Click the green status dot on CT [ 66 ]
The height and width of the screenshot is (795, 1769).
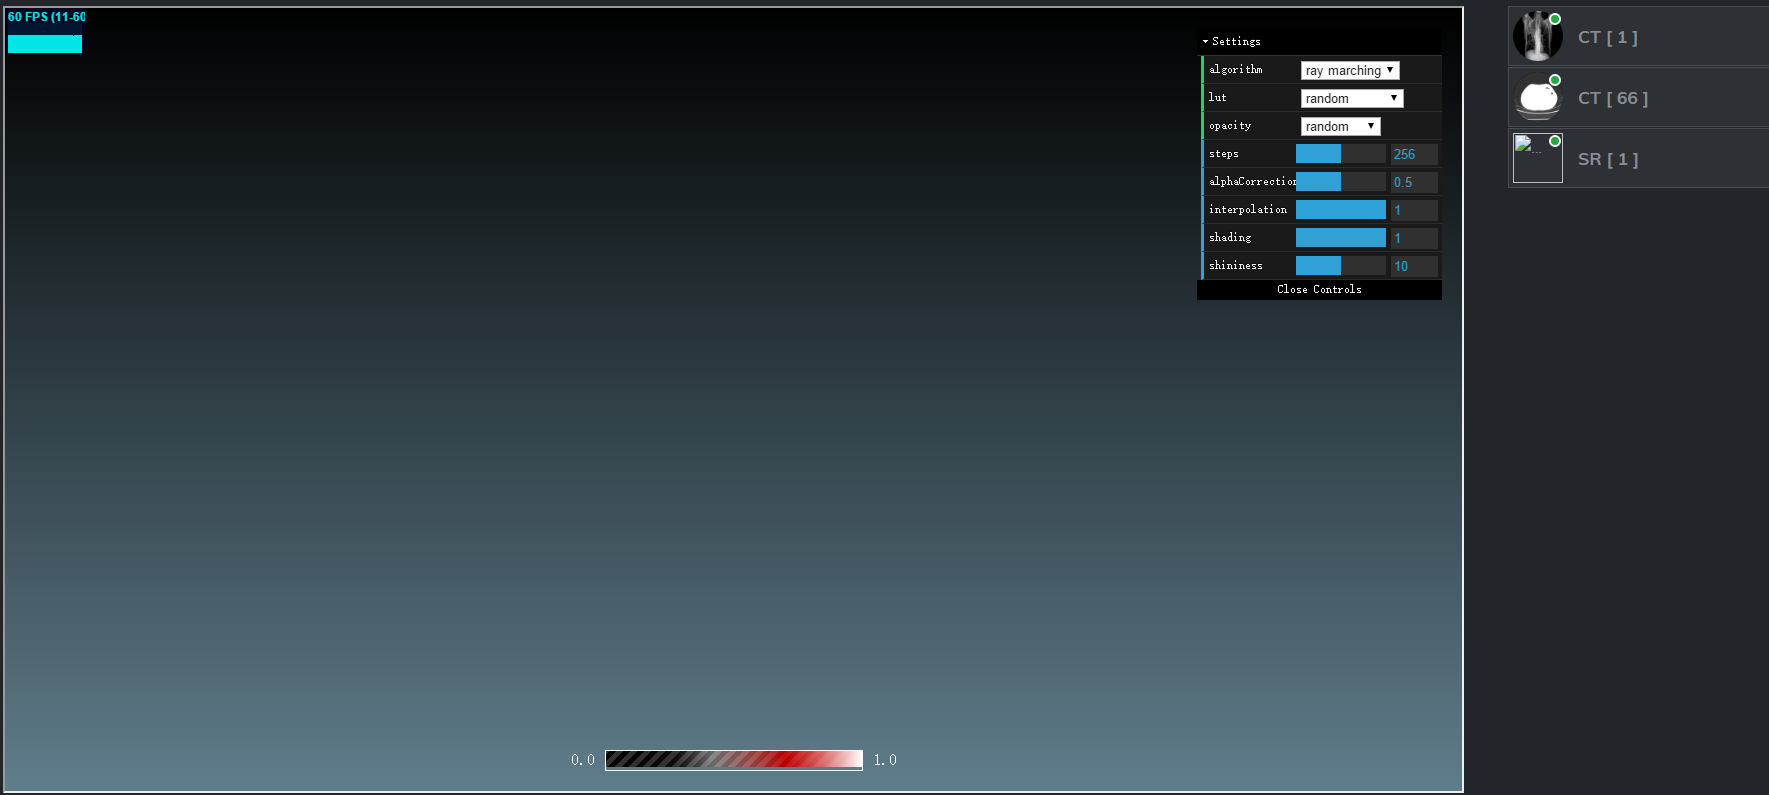(x=1555, y=80)
